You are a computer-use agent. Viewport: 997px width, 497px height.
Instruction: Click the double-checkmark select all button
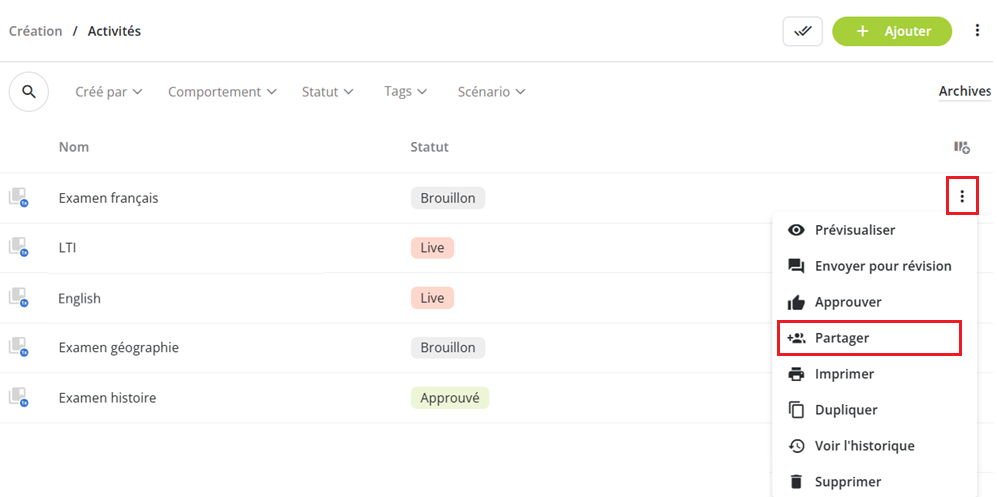coord(802,31)
